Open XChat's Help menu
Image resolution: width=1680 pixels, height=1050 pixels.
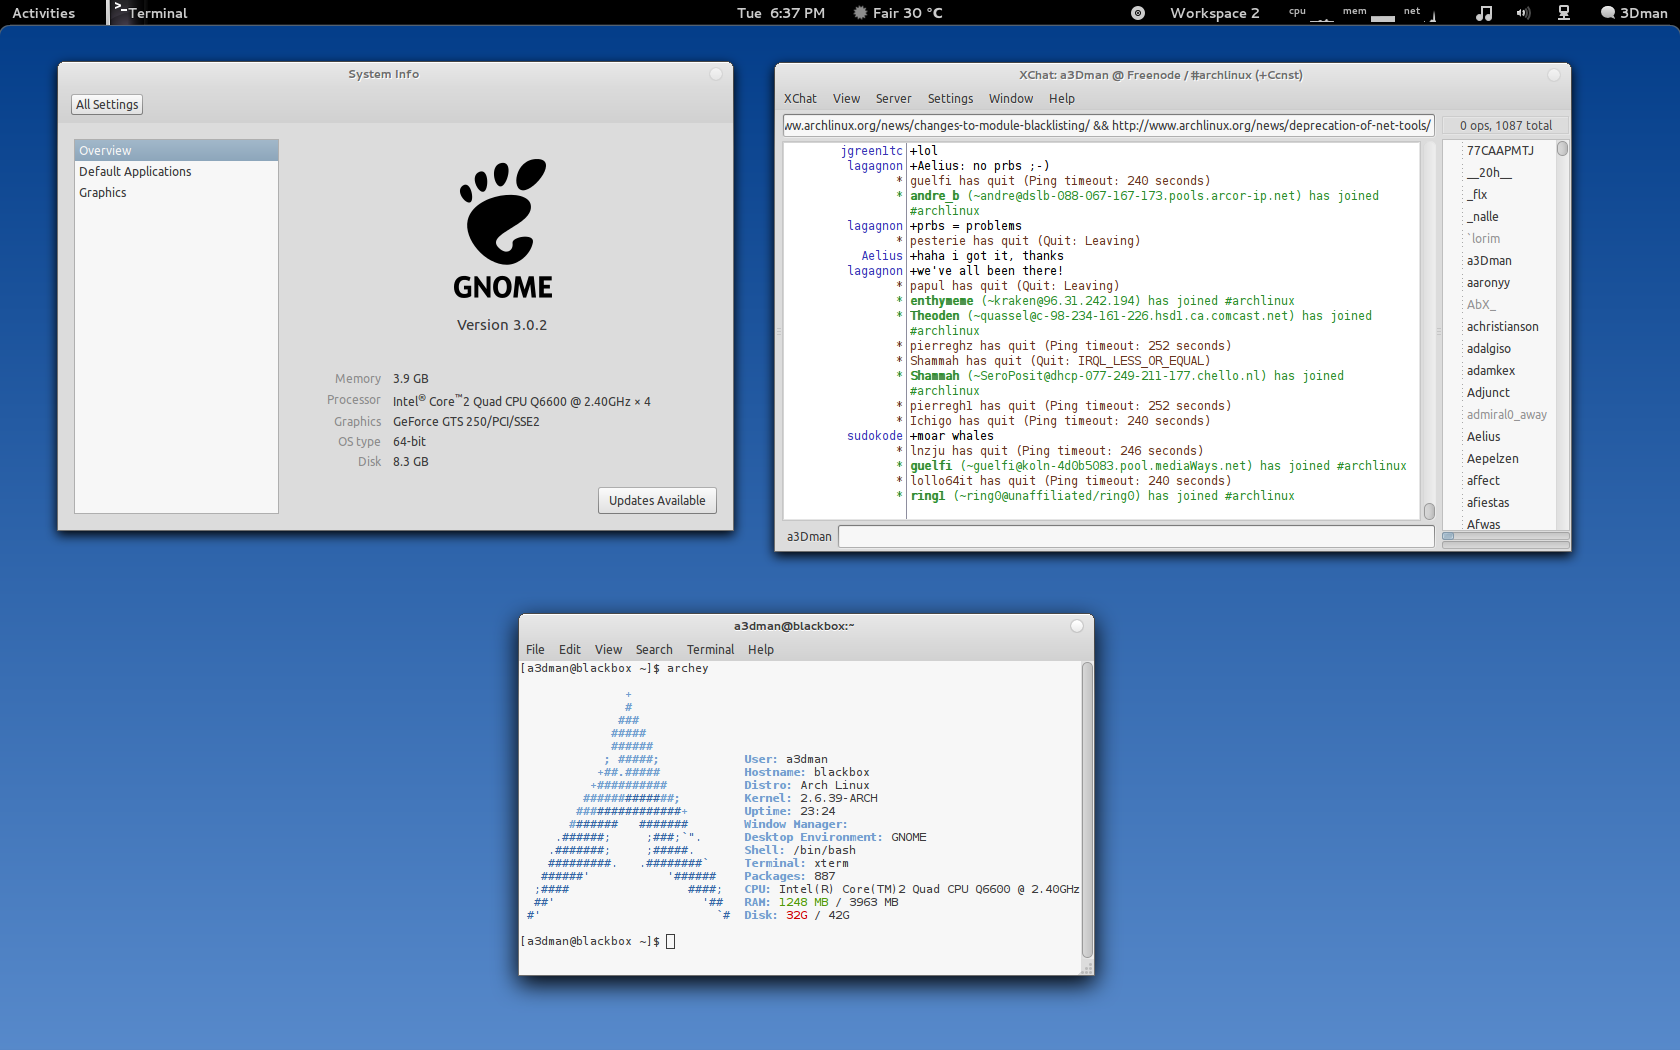click(1062, 98)
